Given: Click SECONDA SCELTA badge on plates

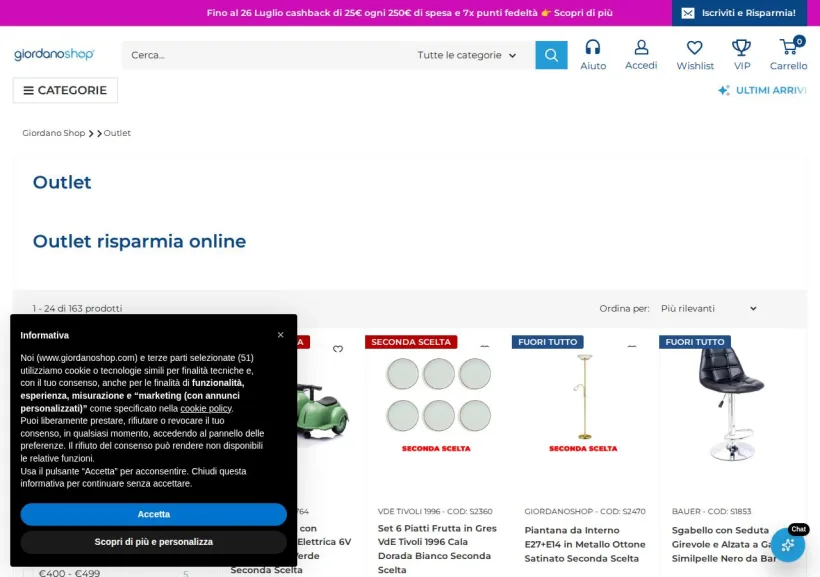Looking at the screenshot, I should coord(411,342).
